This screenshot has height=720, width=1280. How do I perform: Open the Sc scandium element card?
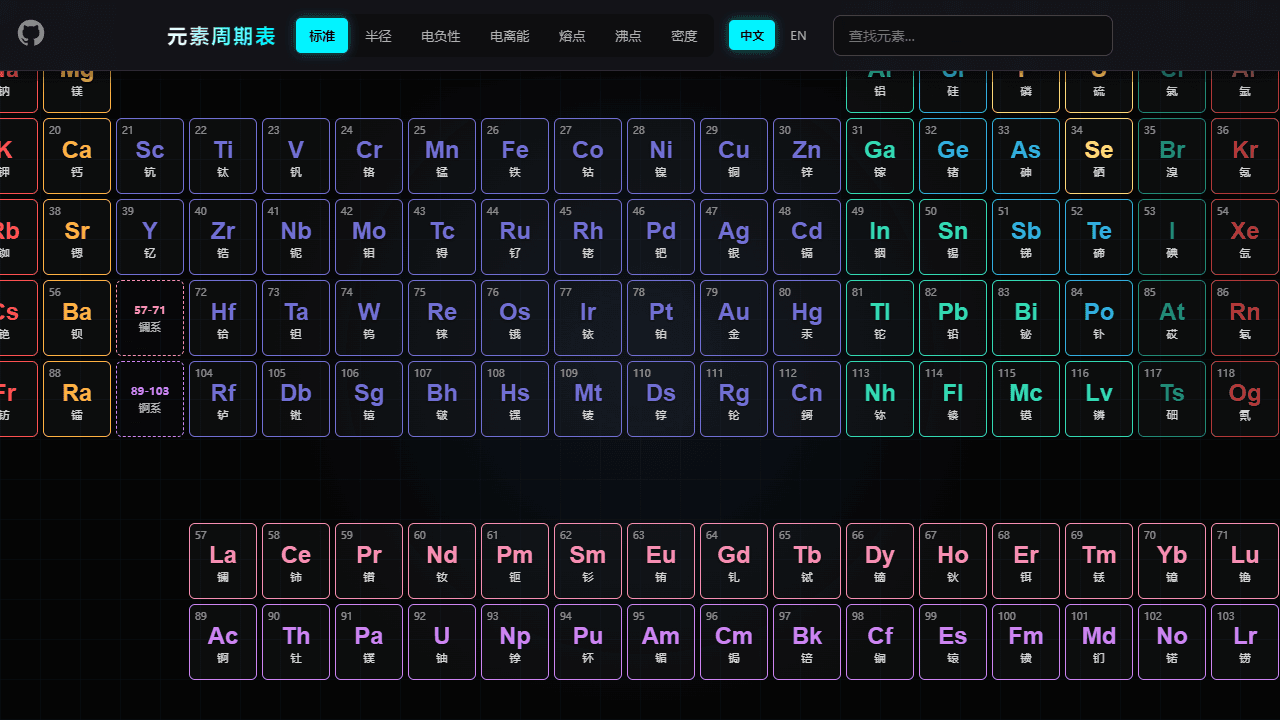150,156
